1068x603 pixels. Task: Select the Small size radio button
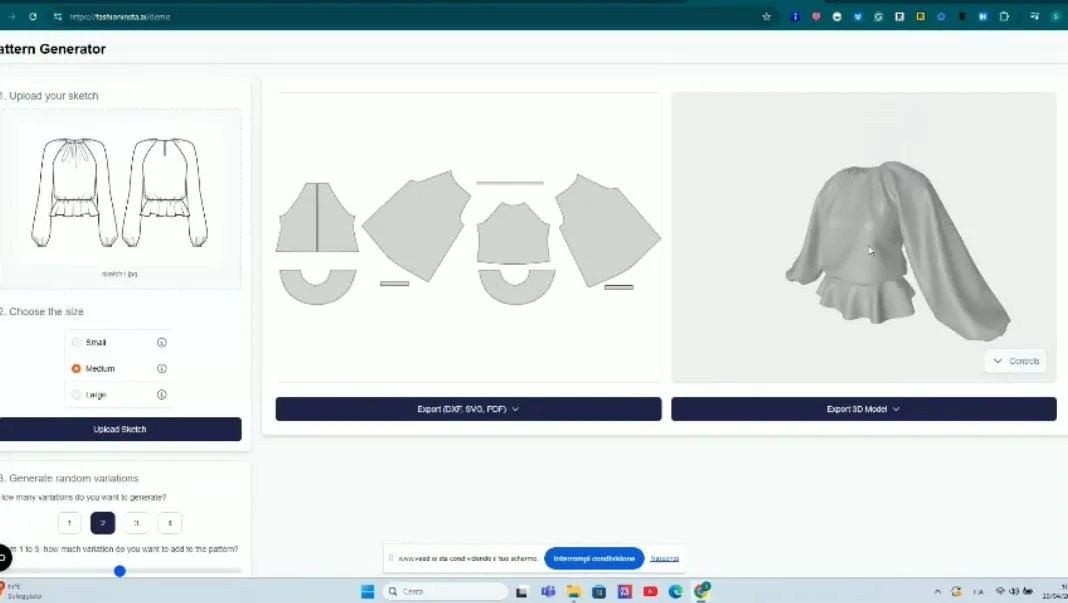pos(76,342)
